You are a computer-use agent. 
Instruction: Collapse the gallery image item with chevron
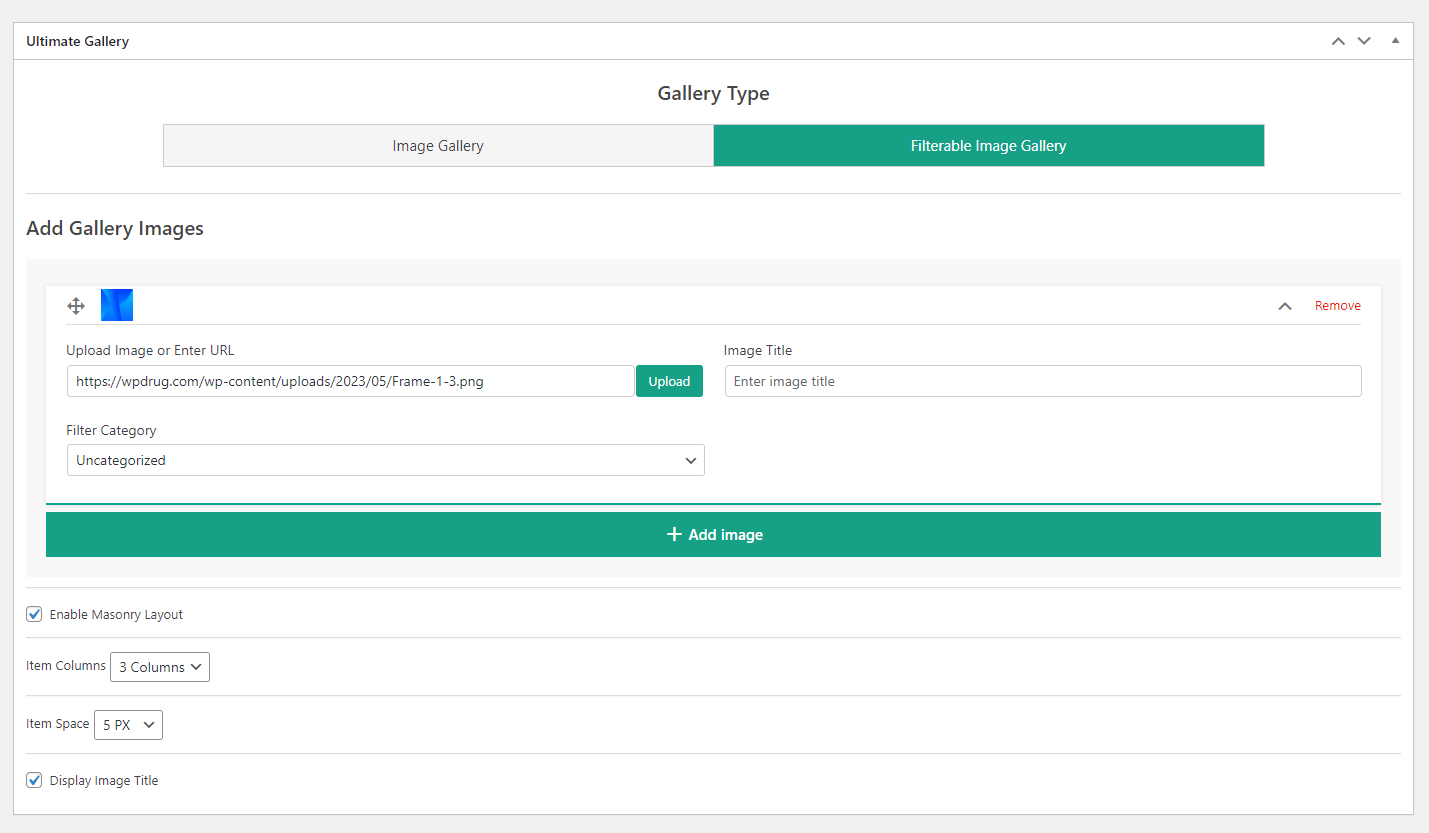[1285, 306]
